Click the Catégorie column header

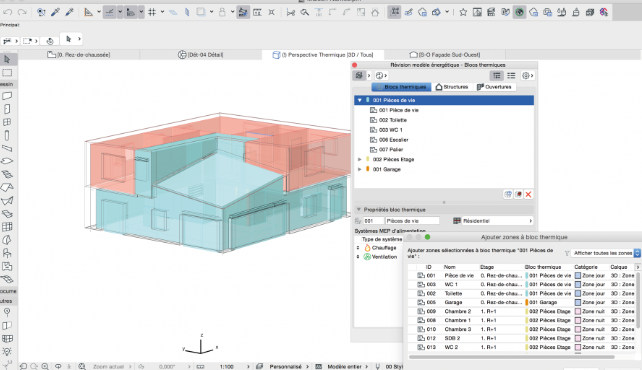pyautogui.click(x=586, y=267)
